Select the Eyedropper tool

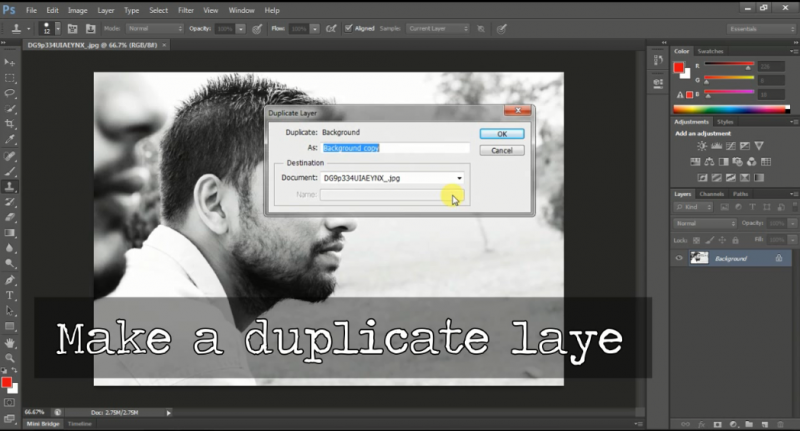10,140
